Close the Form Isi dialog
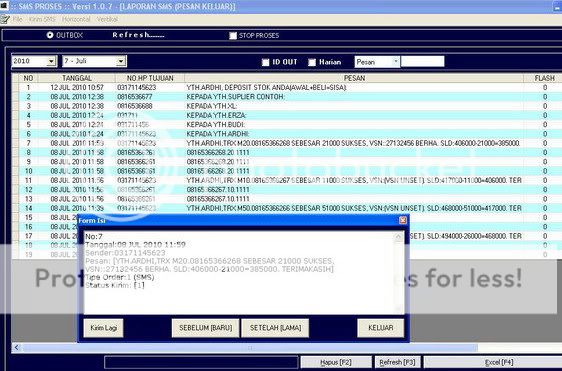The width and height of the screenshot is (562, 371). (403, 220)
